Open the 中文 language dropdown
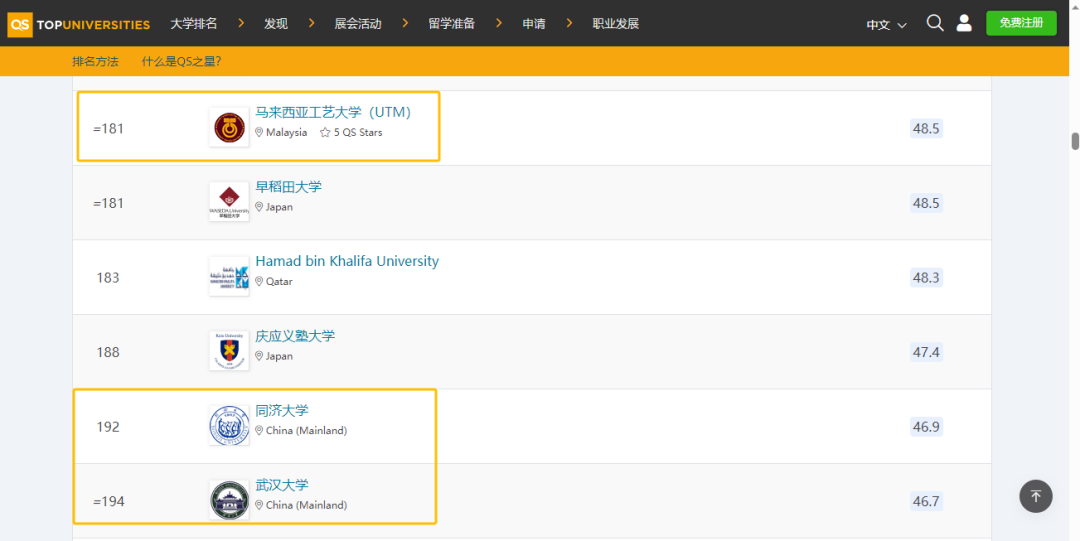The width and height of the screenshot is (1080, 541). point(886,24)
